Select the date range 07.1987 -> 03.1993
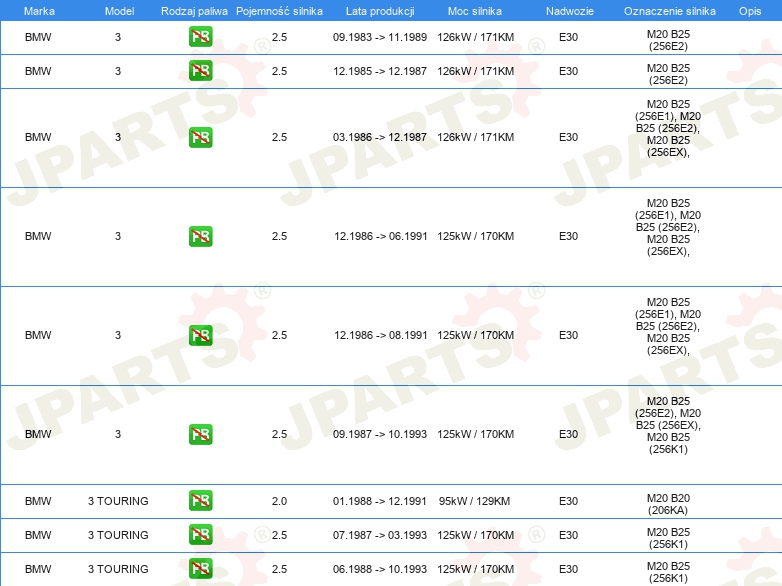This screenshot has width=782, height=586. point(380,535)
